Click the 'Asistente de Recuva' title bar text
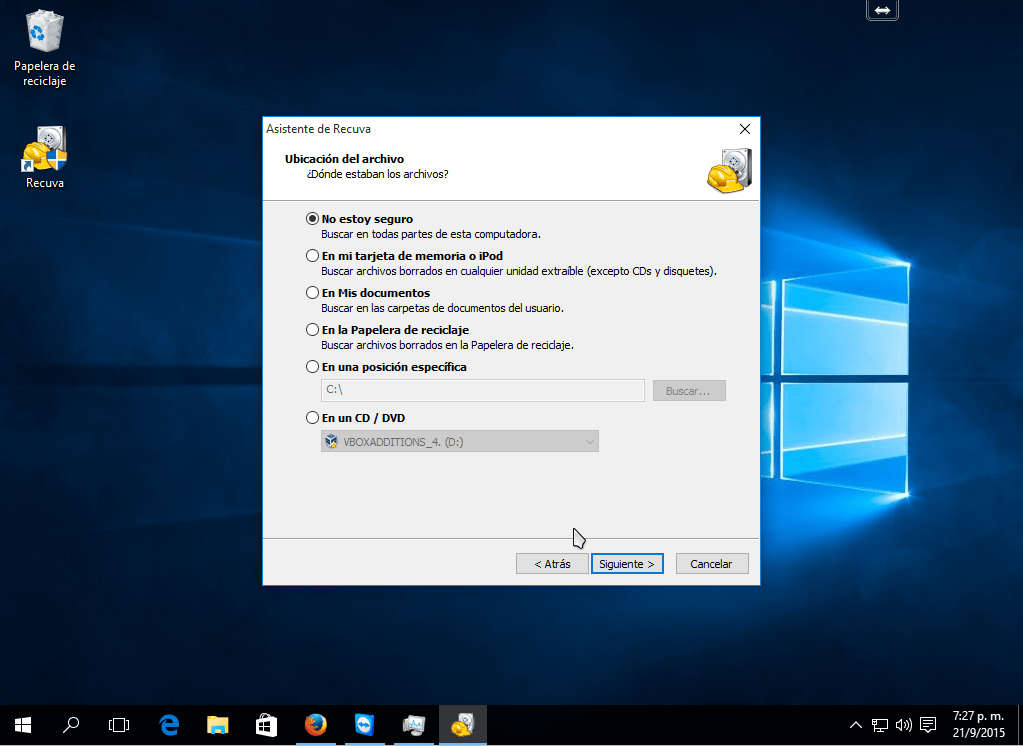Screen dimensions: 1023x746 point(318,129)
